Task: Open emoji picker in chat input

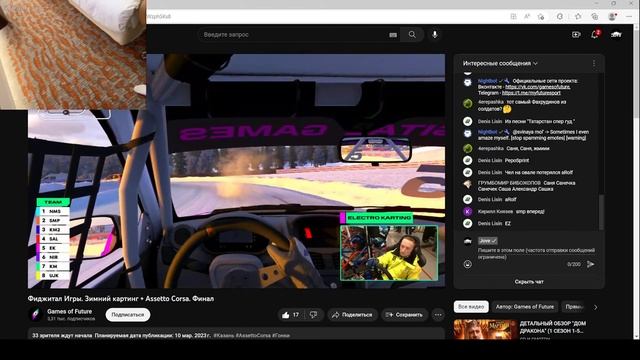Action: coord(468,264)
